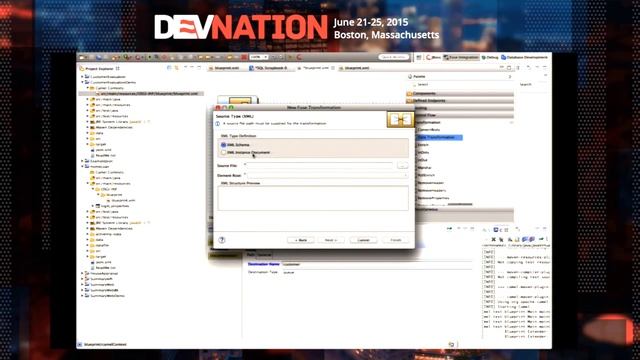Click the Destination Type field in Properties
Screen dimensions: 640x360
(x=378, y=272)
